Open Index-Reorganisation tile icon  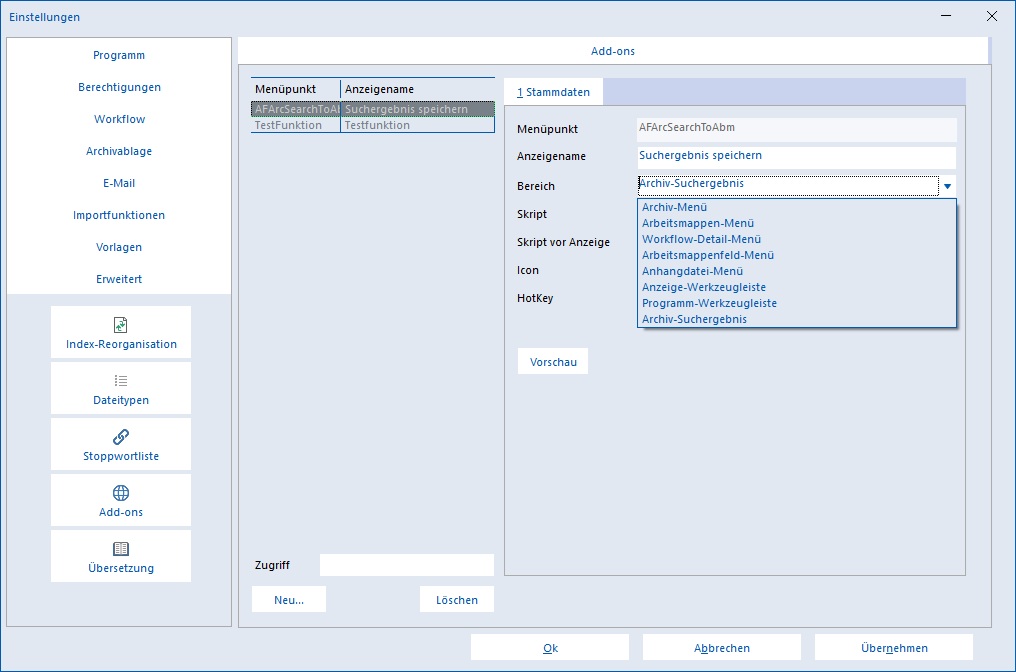point(121,325)
